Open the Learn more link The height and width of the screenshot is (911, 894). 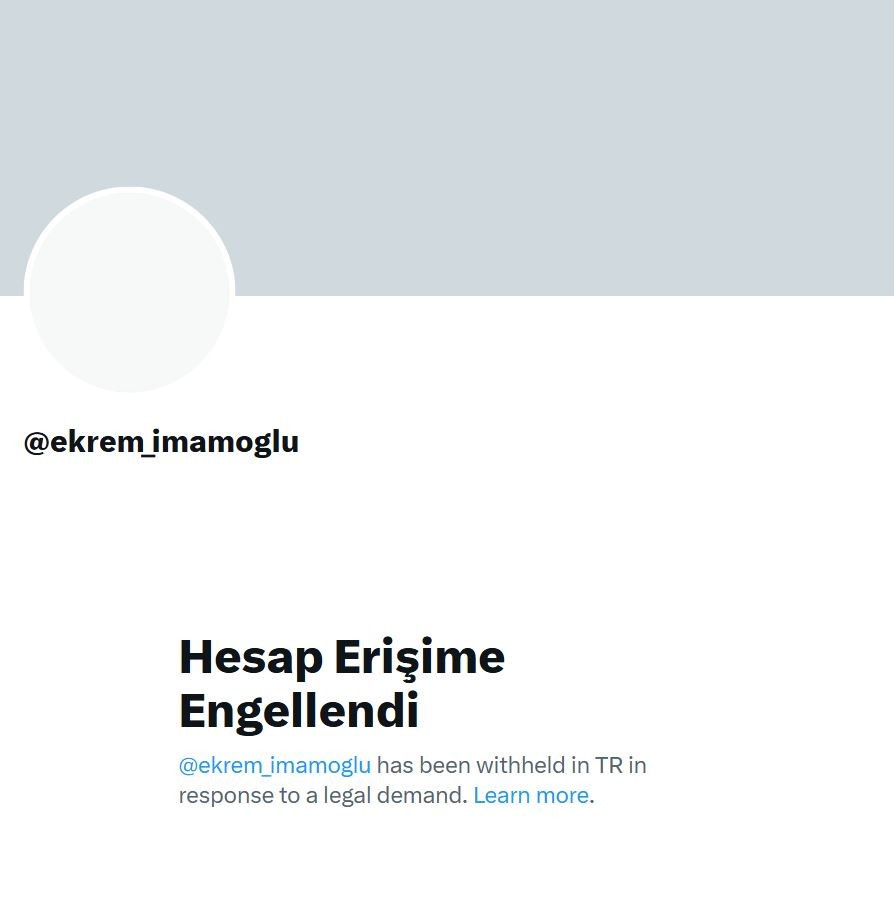[531, 795]
